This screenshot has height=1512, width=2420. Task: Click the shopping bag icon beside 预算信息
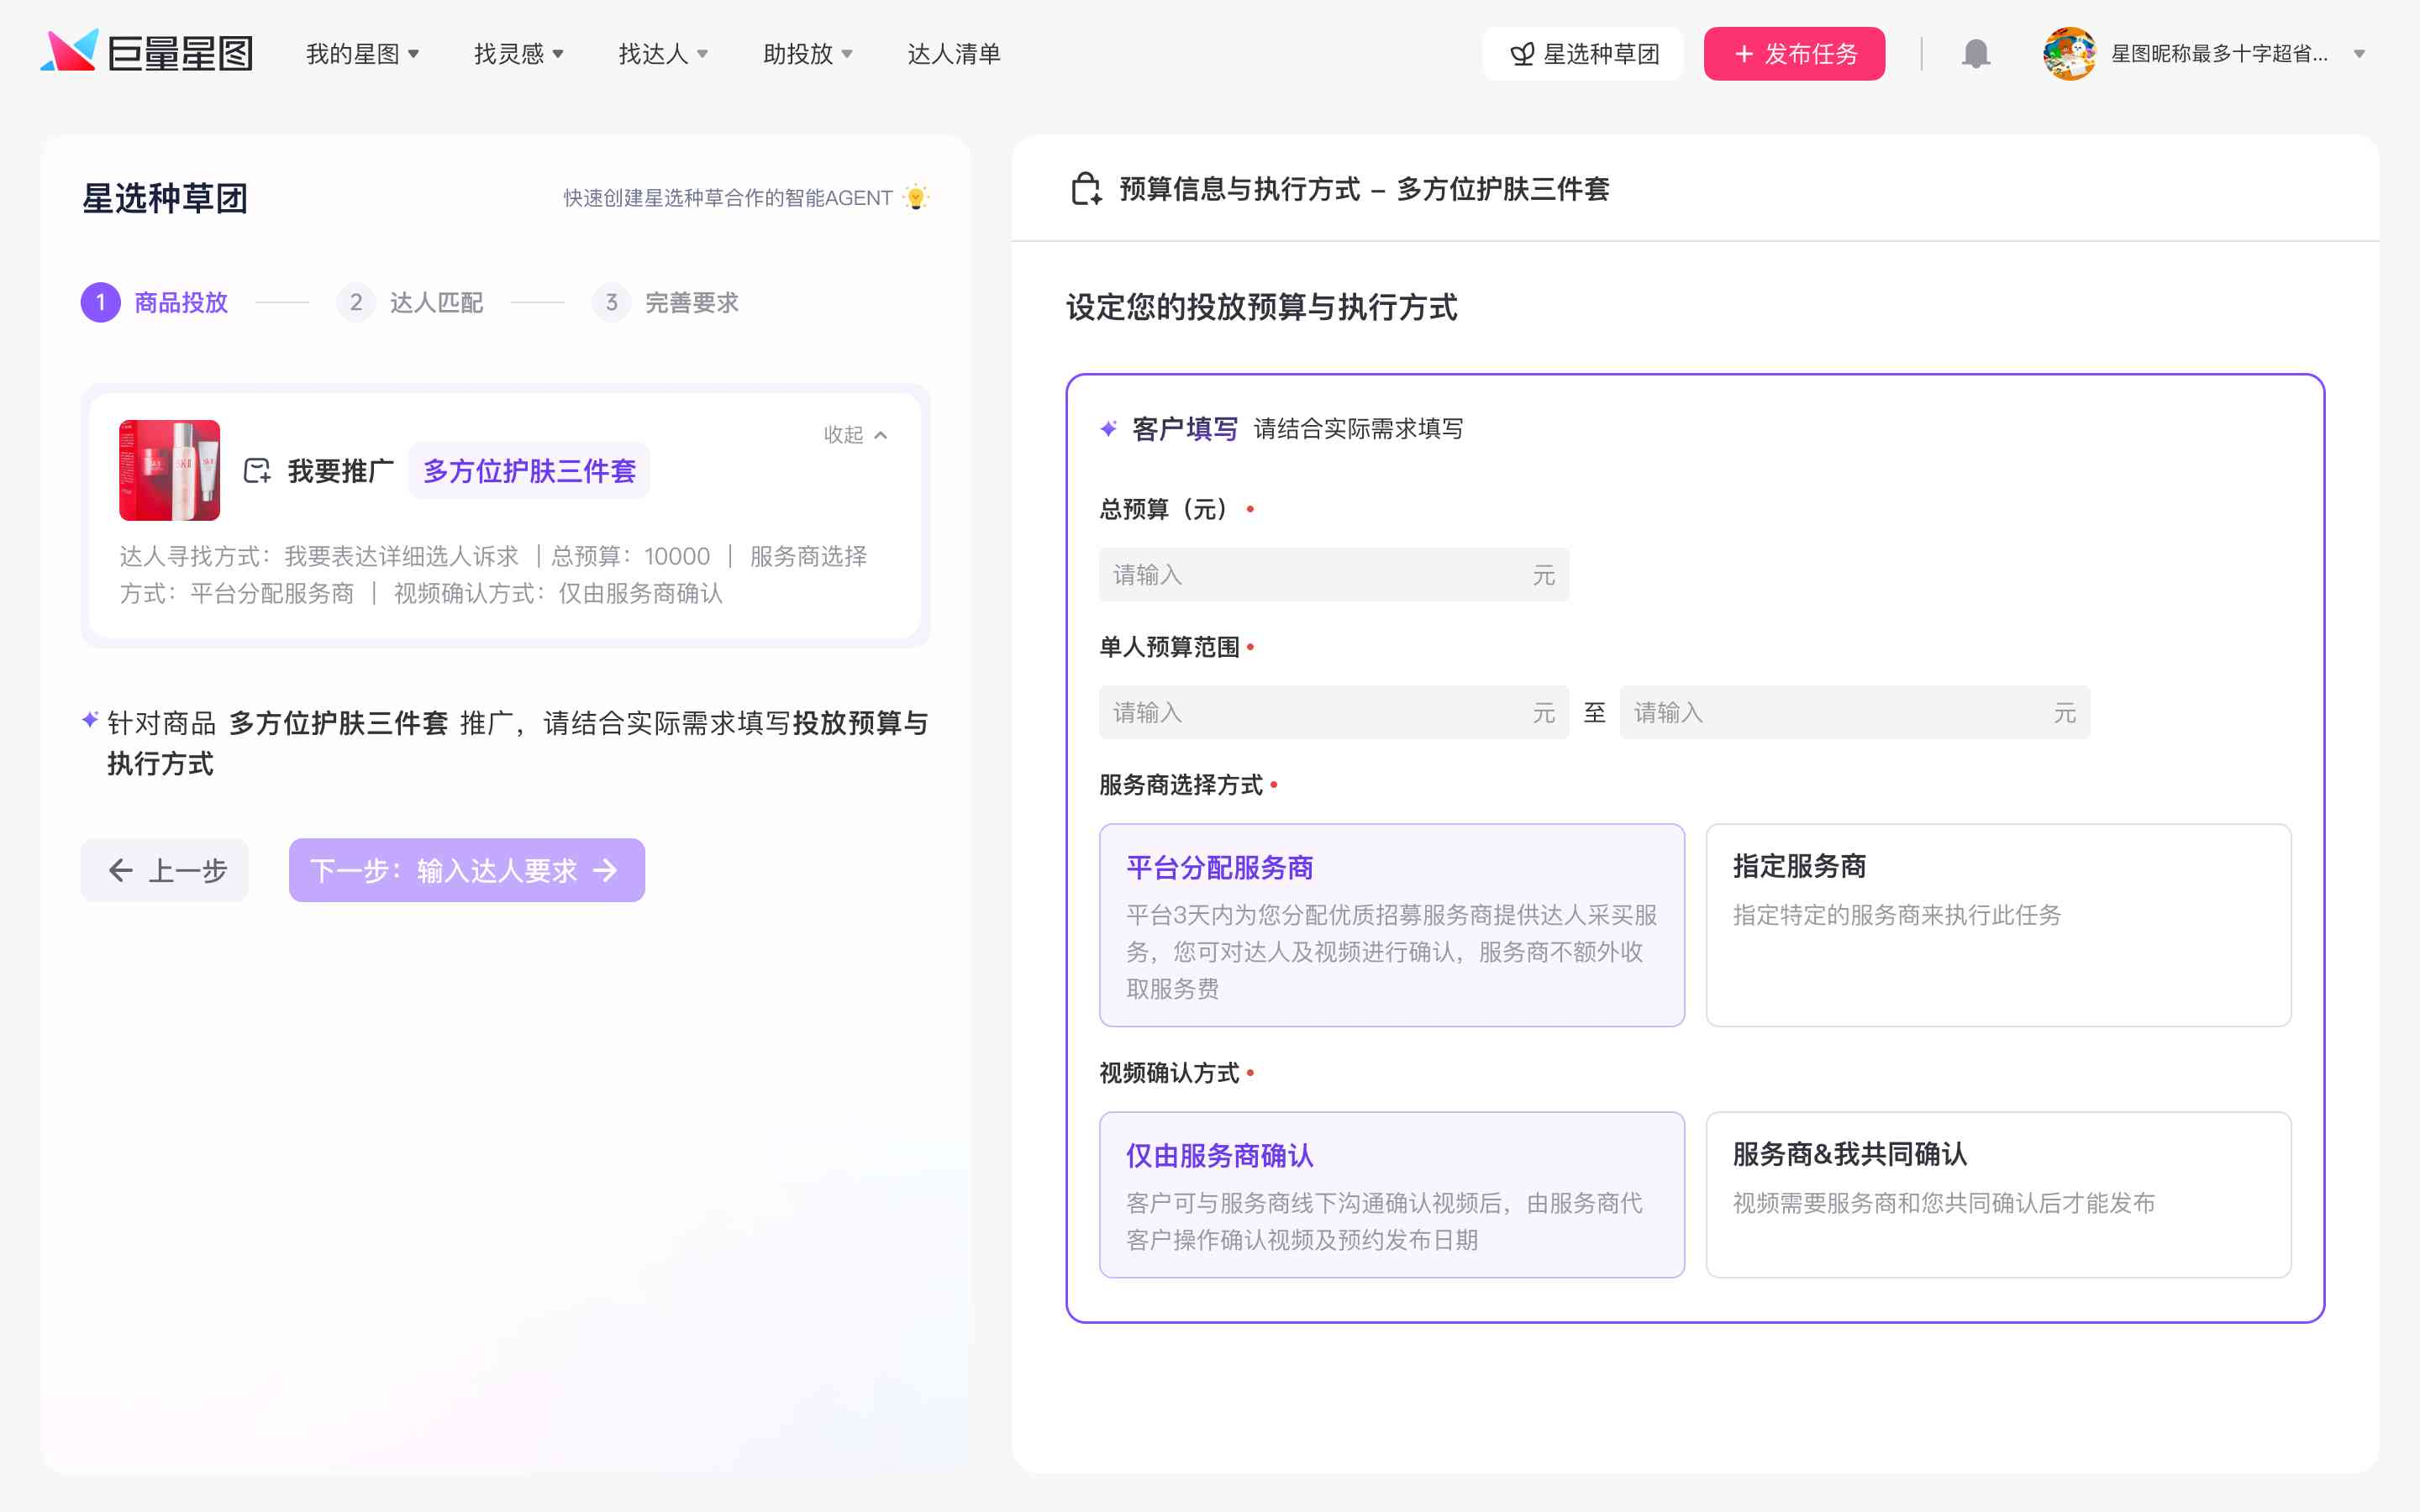[1085, 189]
